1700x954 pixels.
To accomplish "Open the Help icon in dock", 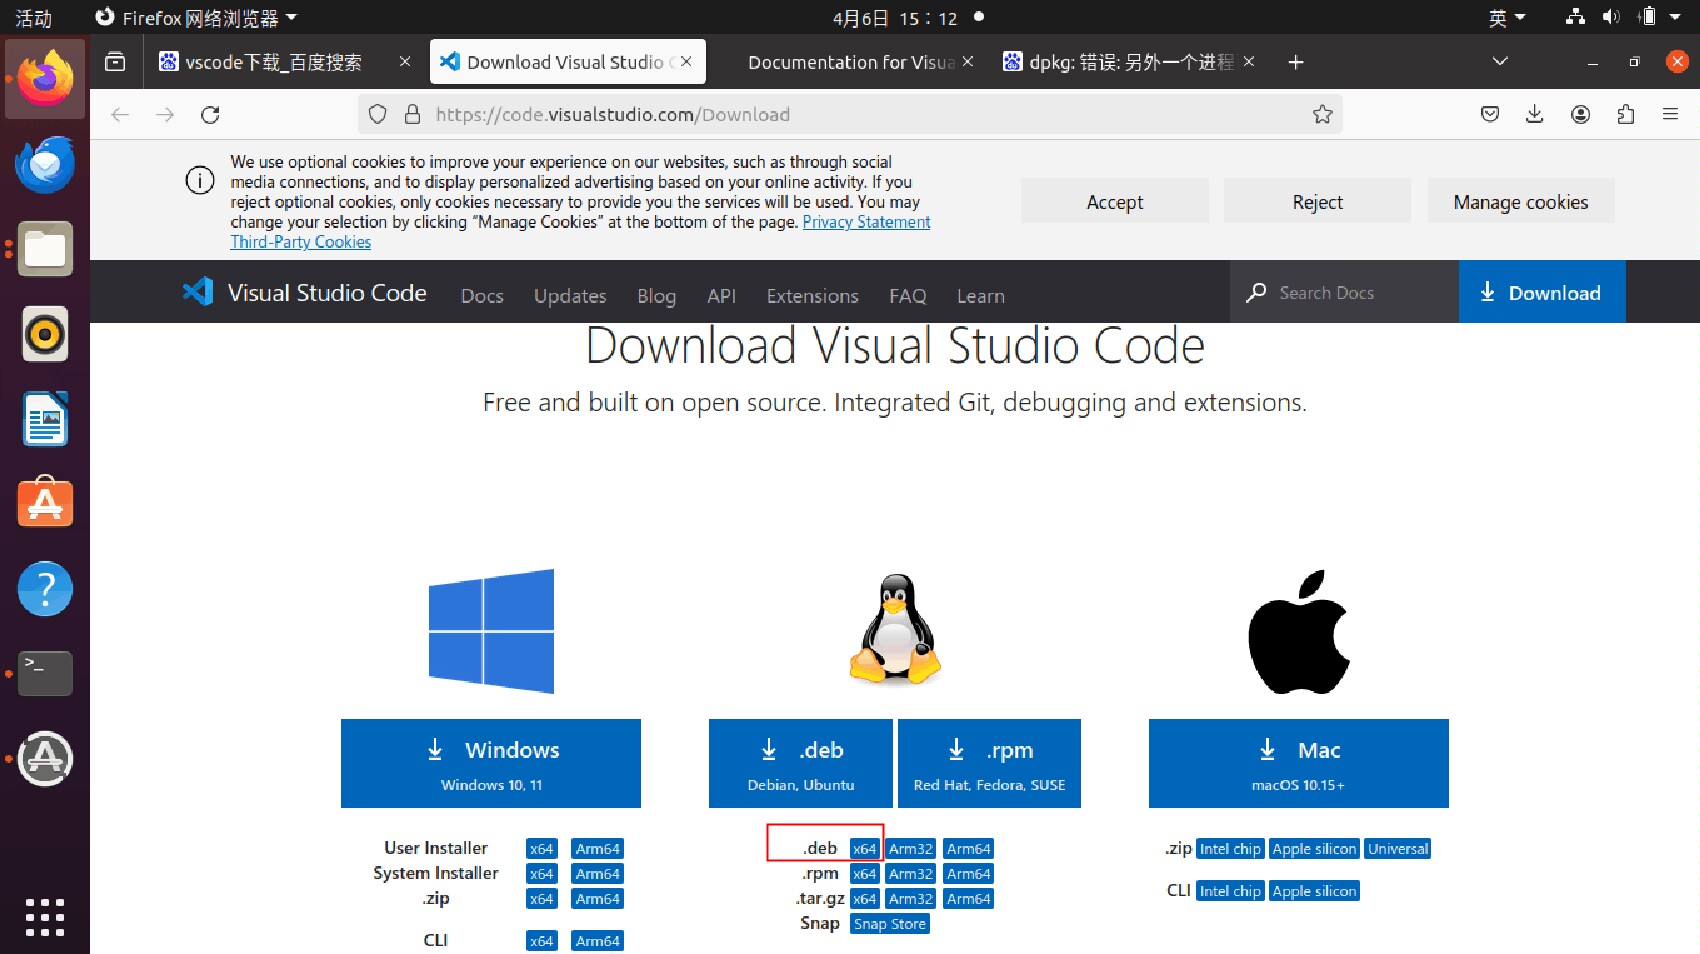I will coord(45,589).
